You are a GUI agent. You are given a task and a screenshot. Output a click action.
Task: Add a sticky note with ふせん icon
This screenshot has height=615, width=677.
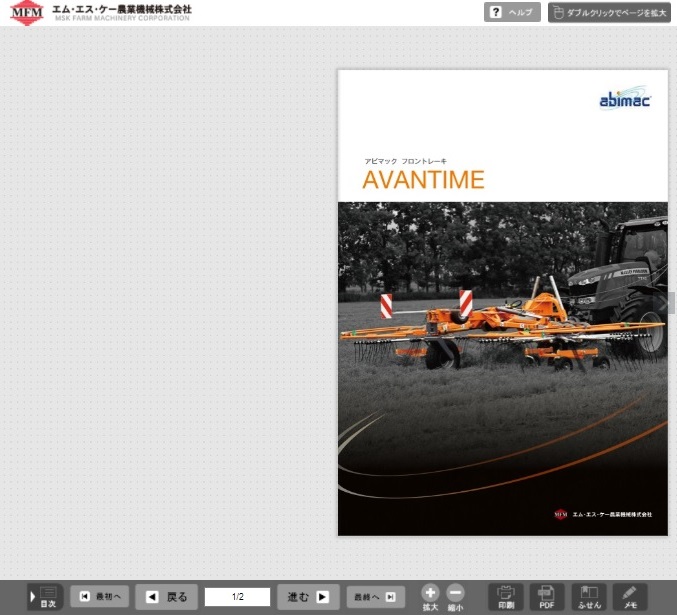(589, 597)
